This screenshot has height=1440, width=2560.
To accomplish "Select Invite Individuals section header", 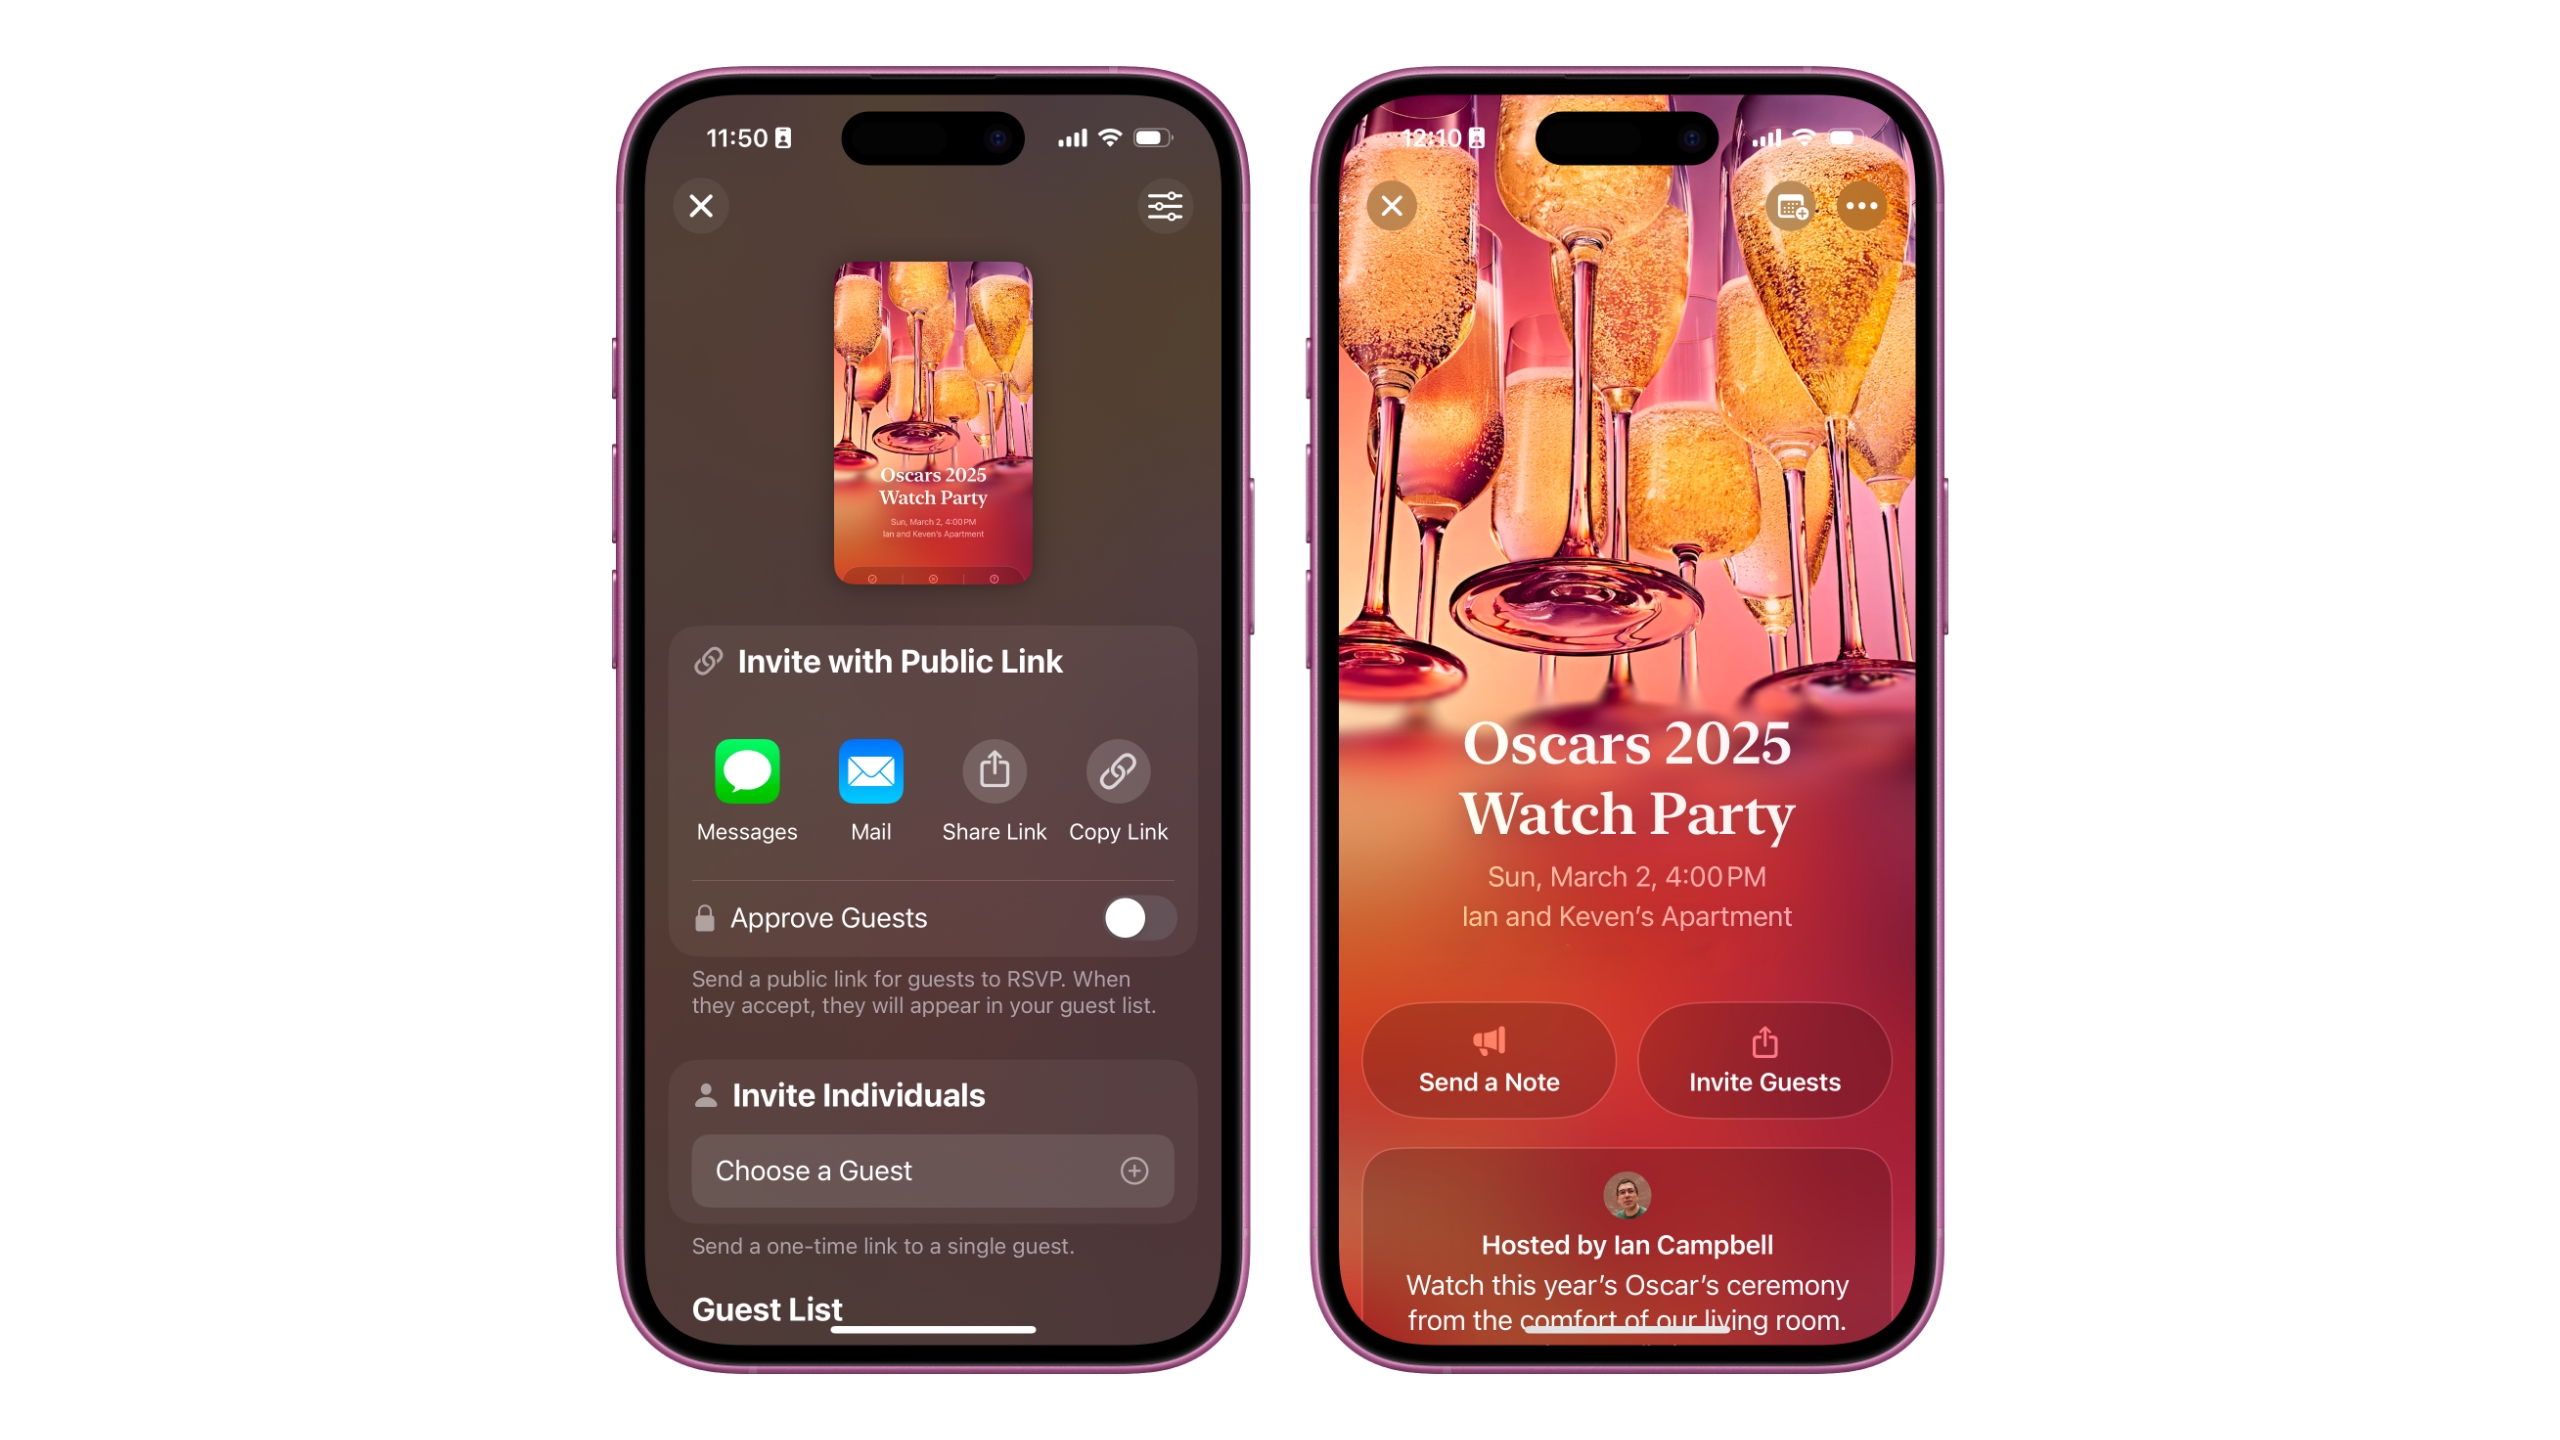I will [x=856, y=1094].
